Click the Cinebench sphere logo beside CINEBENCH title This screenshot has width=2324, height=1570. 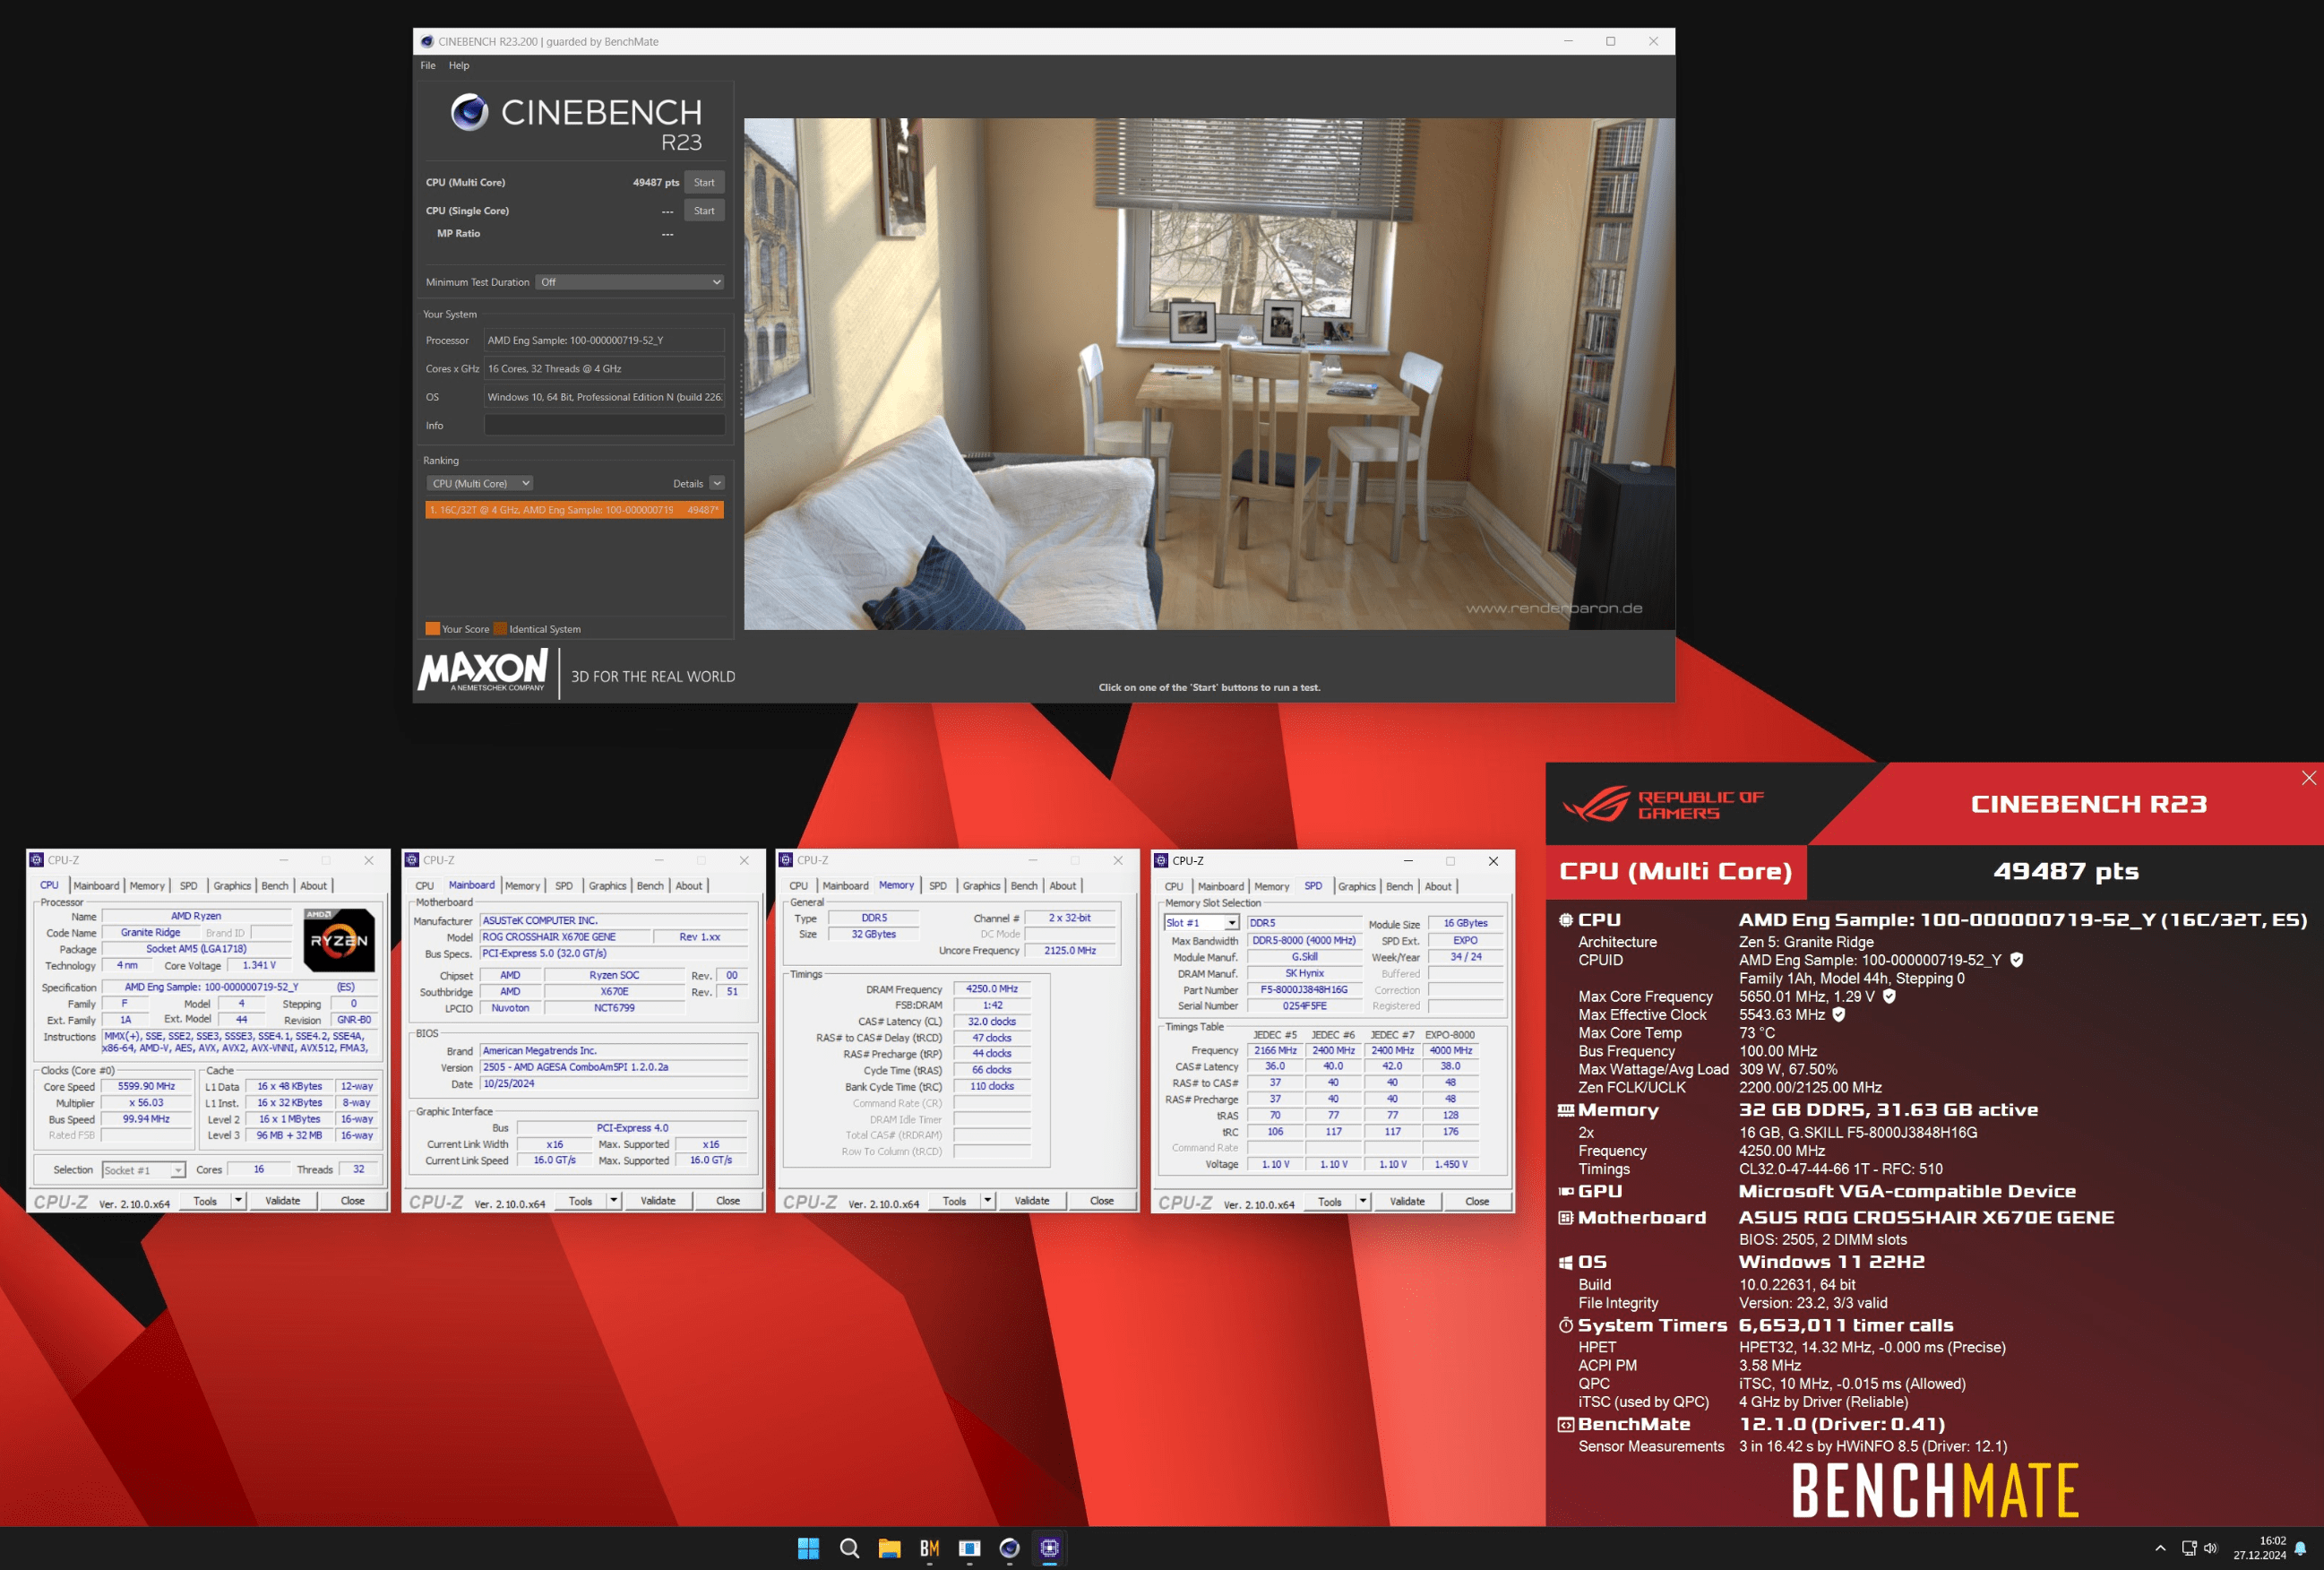(469, 112)
